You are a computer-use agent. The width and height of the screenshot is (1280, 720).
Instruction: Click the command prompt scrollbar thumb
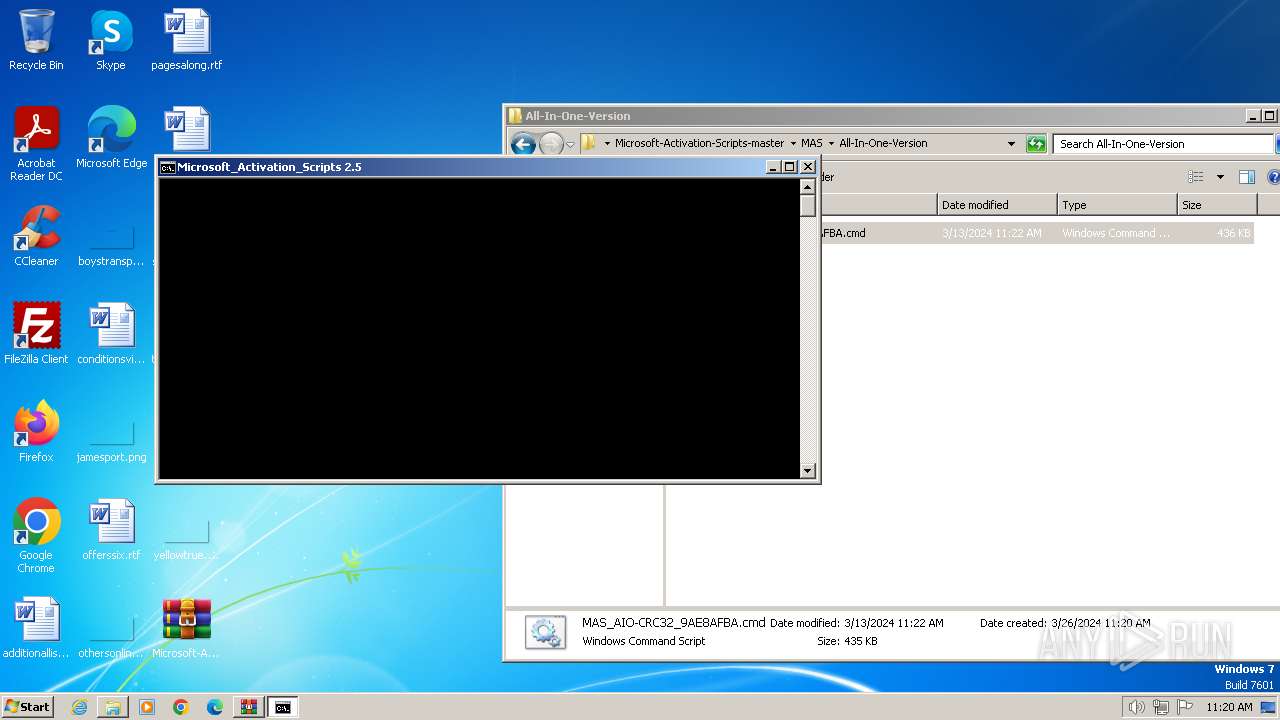[808, 206]
